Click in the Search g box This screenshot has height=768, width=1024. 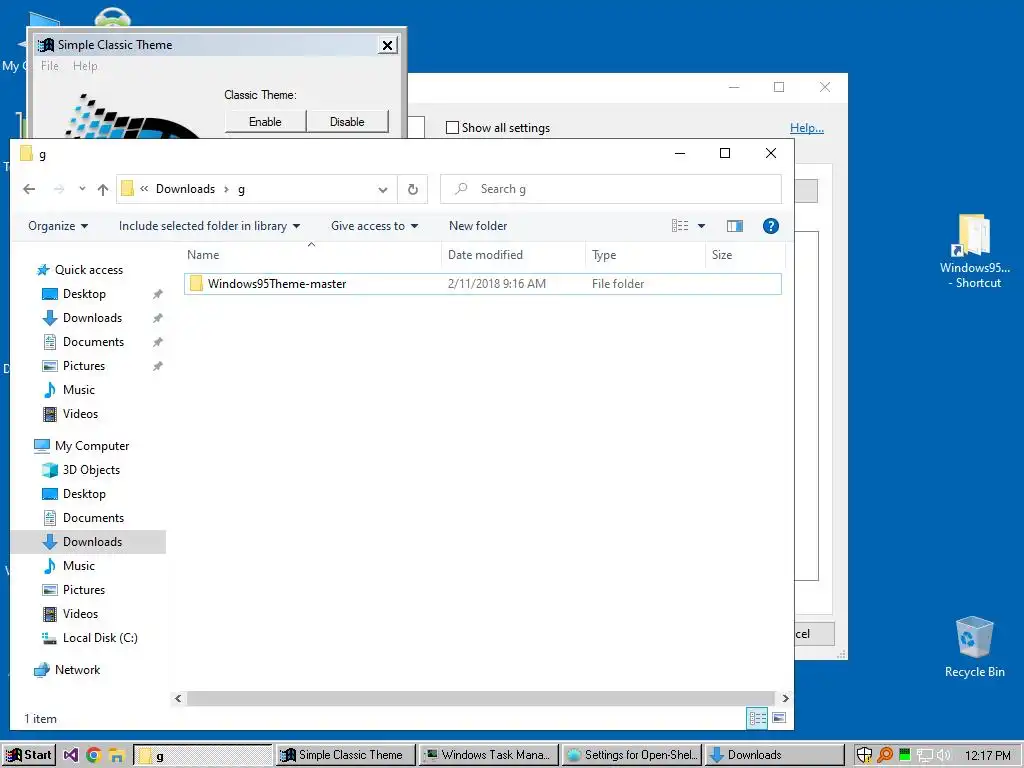pyautogui.click(x=611, y=189)
